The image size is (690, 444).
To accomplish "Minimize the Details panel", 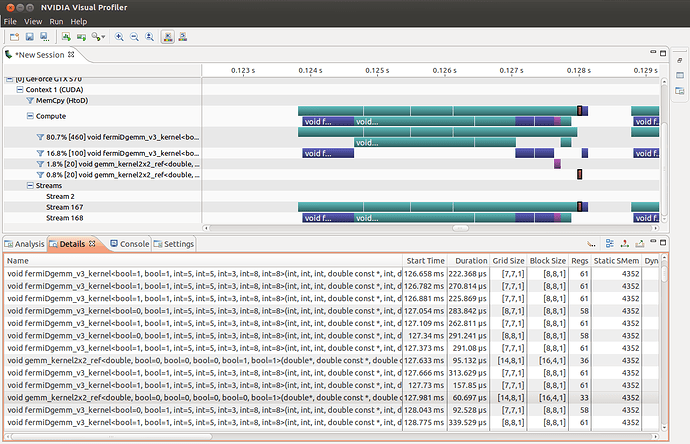I will click(x=653, y=241).
